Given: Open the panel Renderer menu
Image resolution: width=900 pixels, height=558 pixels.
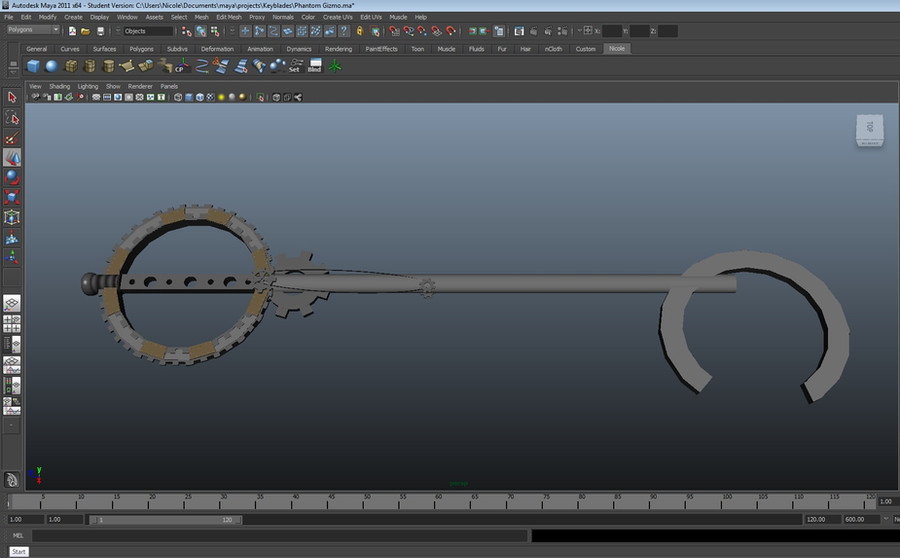Looking at the screenshot, I should click(140, 86).
